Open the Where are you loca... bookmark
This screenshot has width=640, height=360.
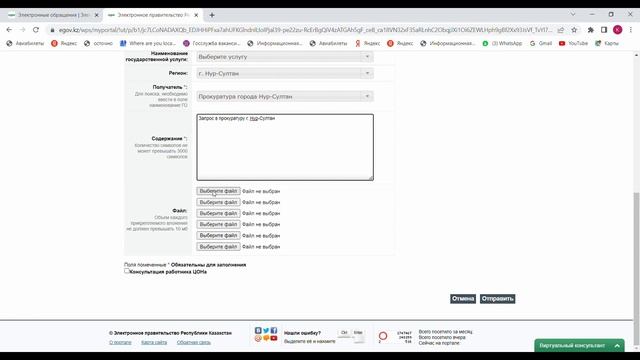tap(148, 43)
